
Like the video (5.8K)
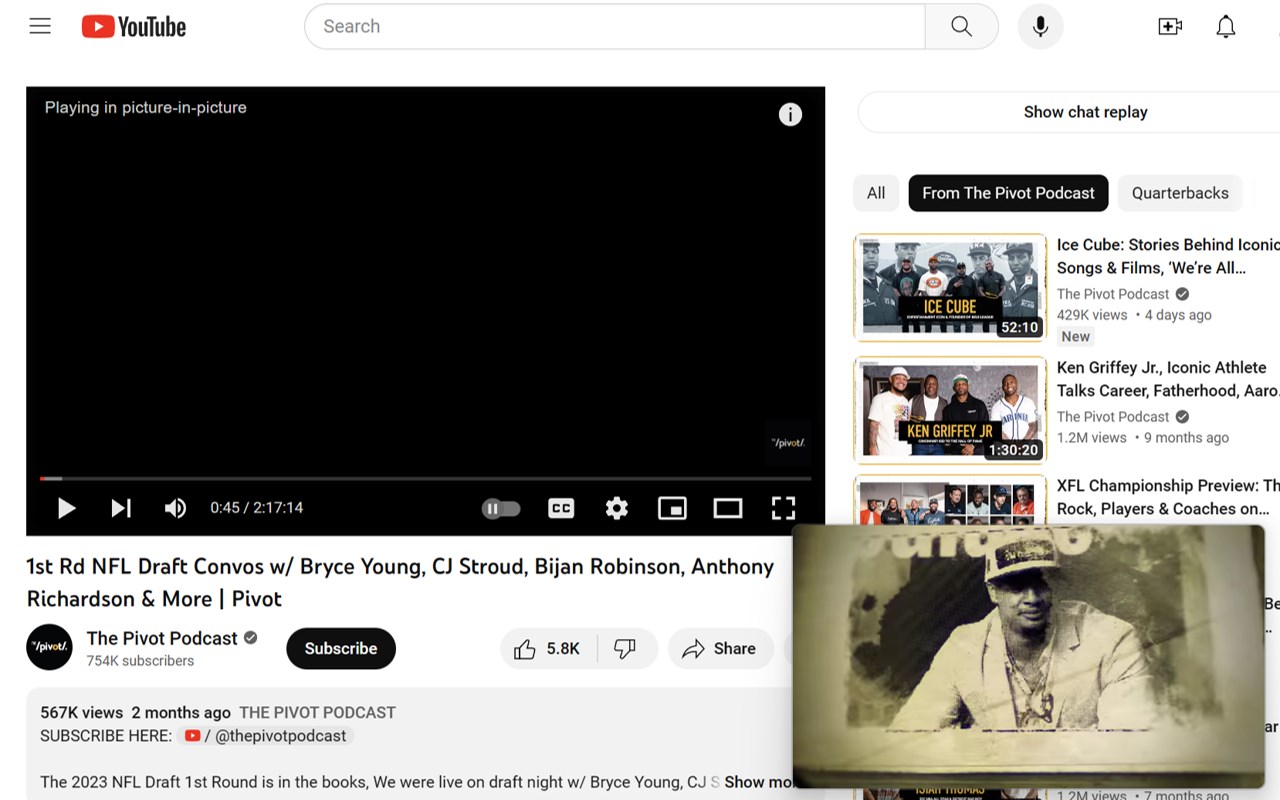tap(548, 649)
